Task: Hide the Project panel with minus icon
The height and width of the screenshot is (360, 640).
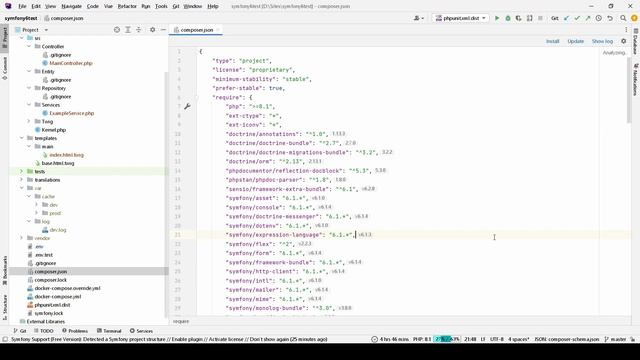Action: (163, 30)
